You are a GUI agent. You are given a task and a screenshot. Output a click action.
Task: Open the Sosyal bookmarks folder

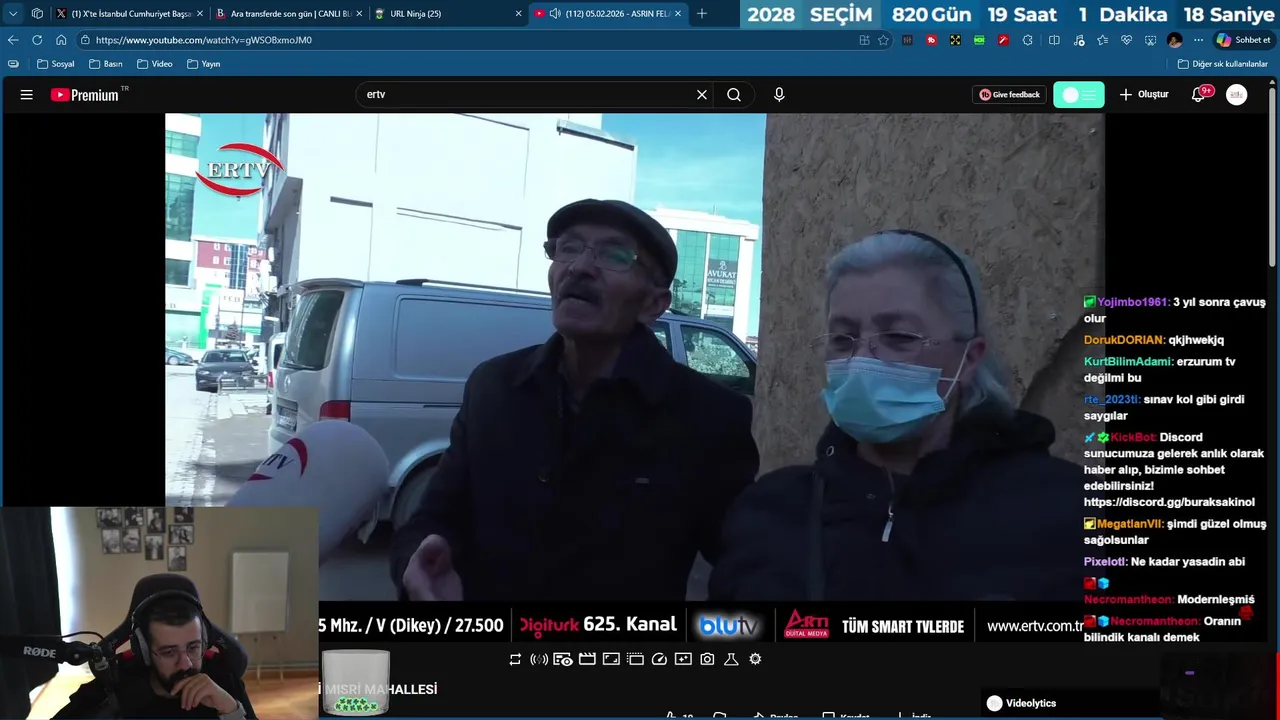(56, 64)
